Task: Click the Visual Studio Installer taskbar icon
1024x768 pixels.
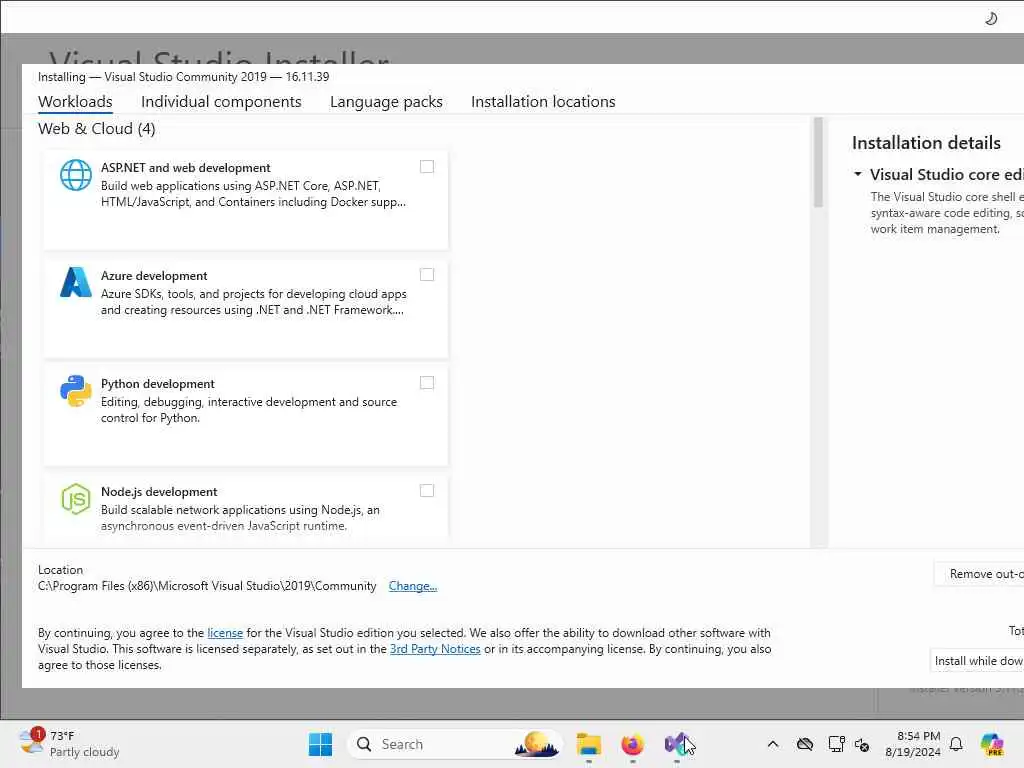Action: click(x=676, y=744)
